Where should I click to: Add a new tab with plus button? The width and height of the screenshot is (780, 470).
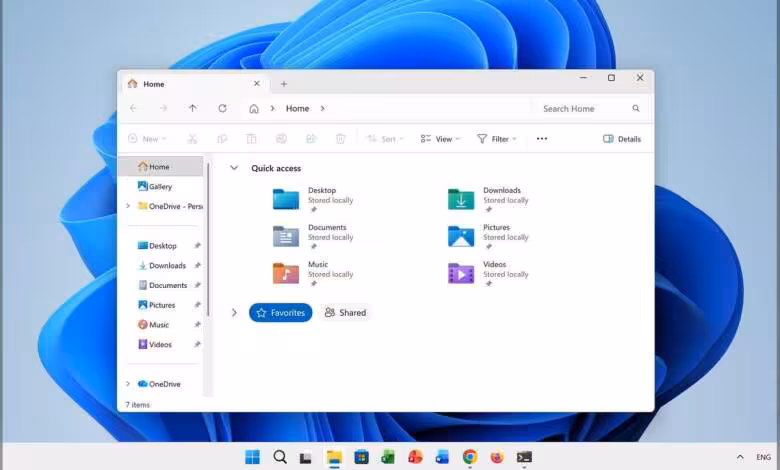tap(284, 84)
